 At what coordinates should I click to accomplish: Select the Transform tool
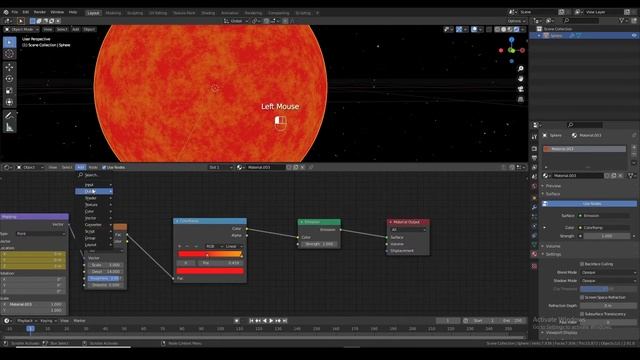point(10,102)
